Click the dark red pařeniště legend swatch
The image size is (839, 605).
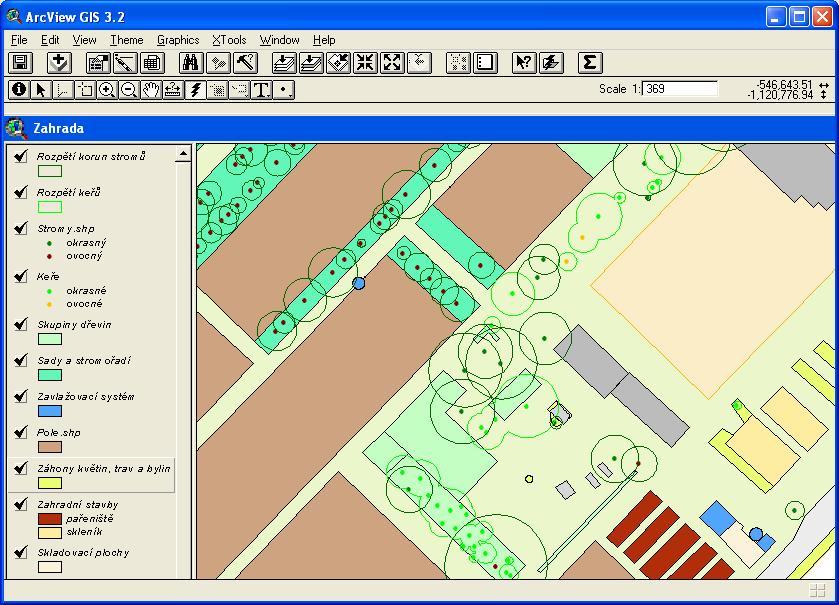(50, 518)
